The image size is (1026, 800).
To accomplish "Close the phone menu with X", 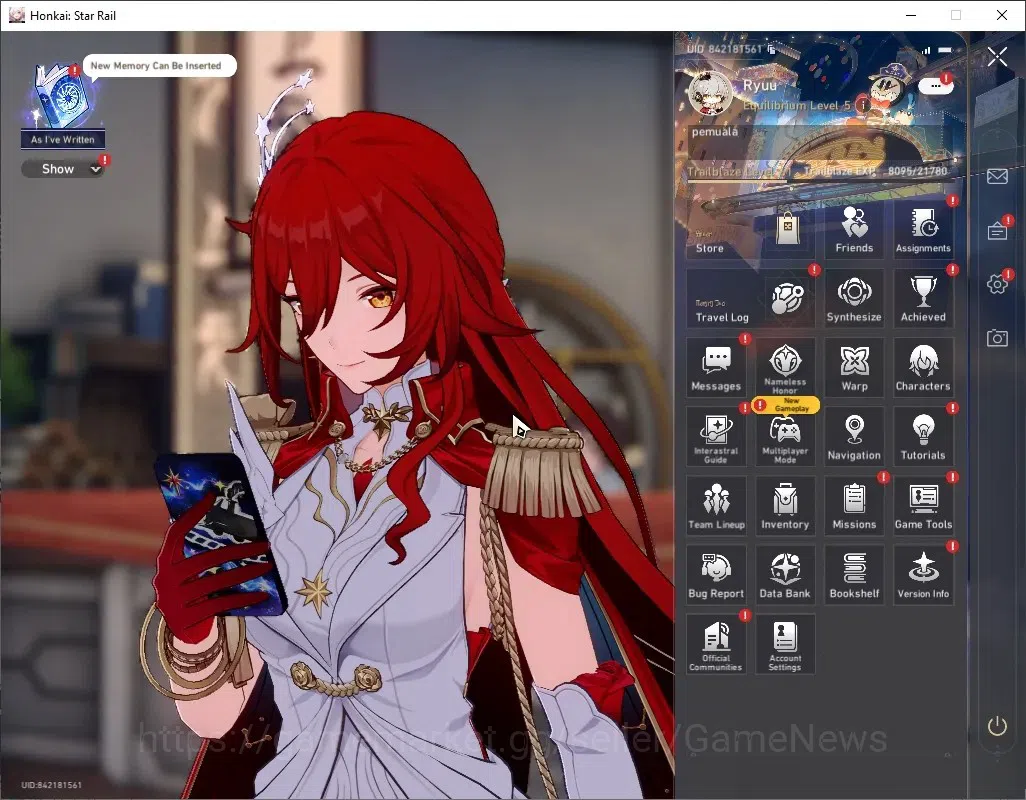I will pos(997,57).
